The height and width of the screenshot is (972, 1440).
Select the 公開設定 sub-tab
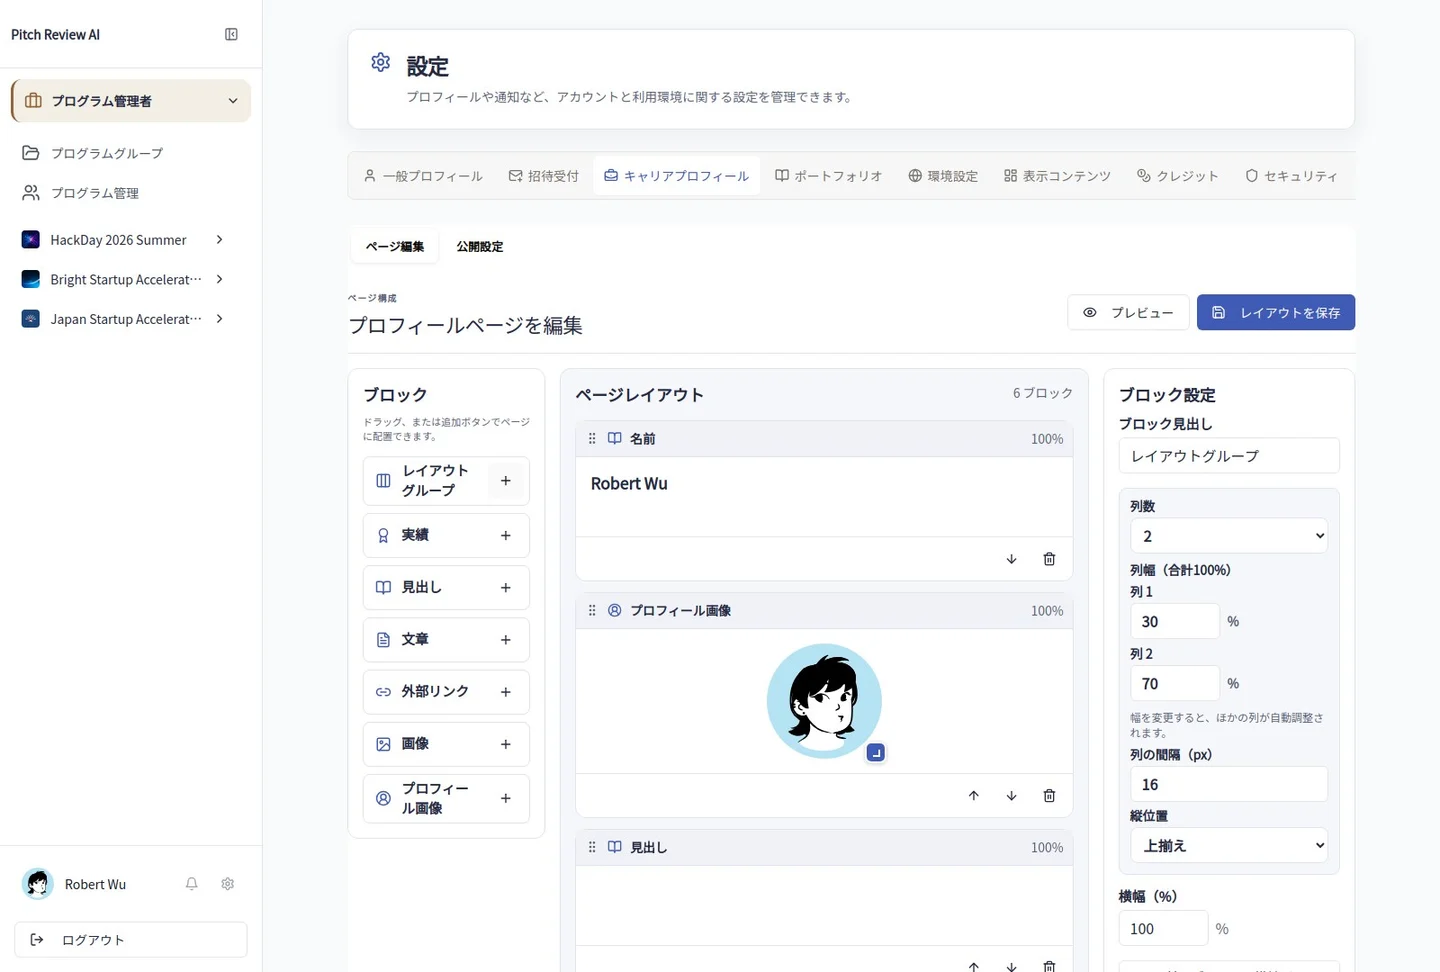click(x=480, y=247)
